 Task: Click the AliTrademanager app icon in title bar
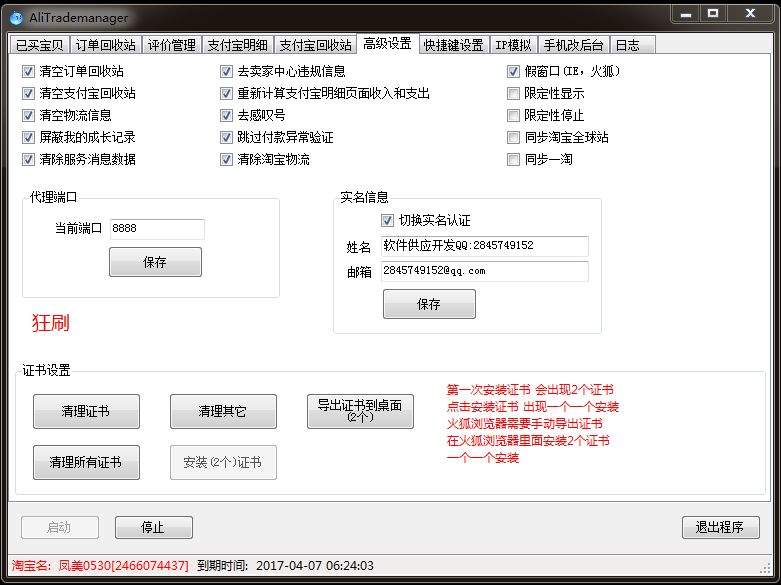click(16, 18)
